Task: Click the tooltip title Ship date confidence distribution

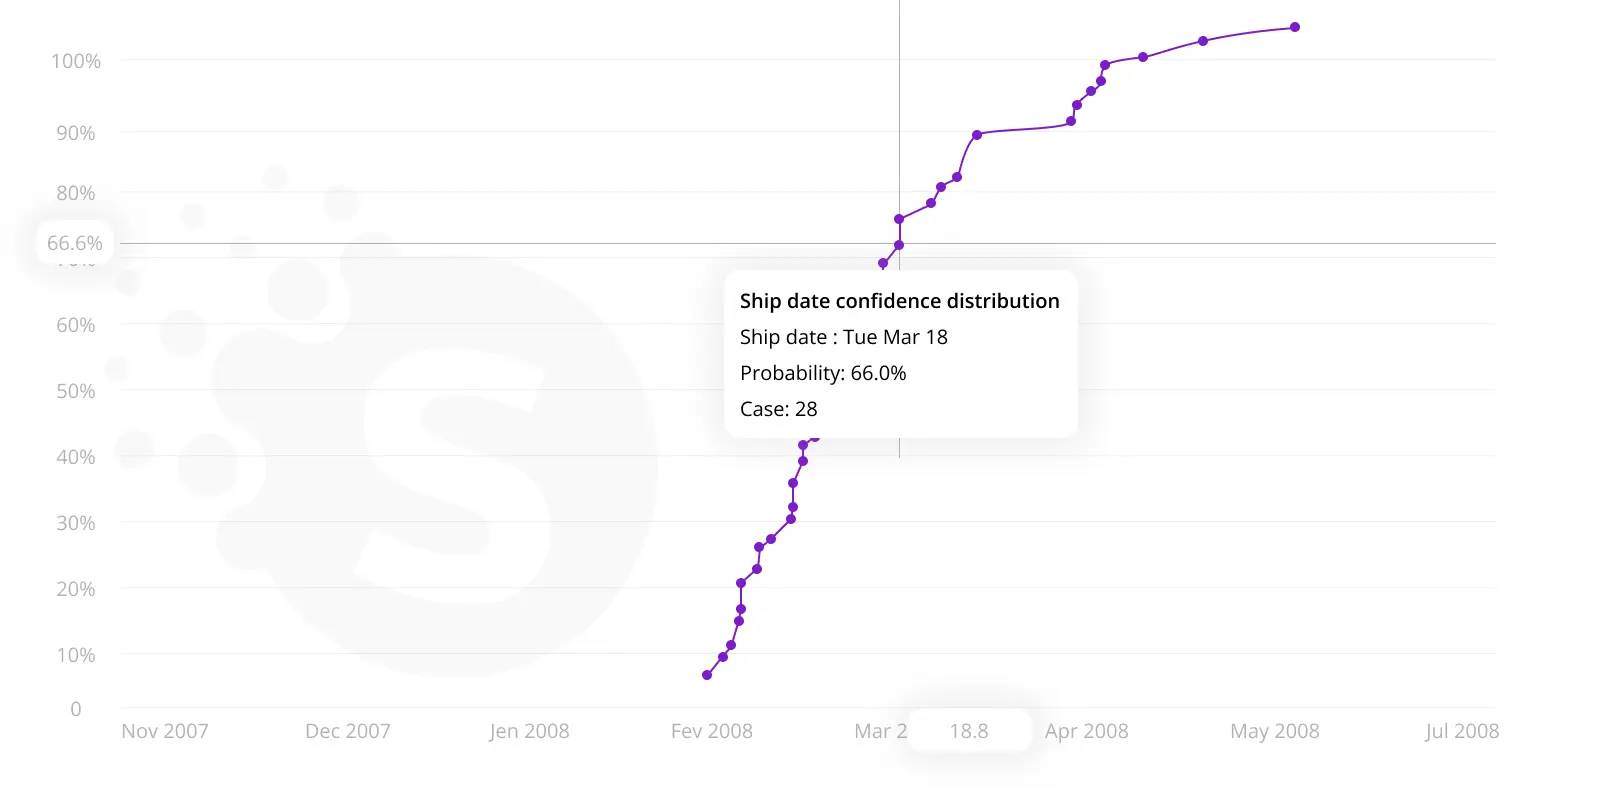Action: point(900,301)
